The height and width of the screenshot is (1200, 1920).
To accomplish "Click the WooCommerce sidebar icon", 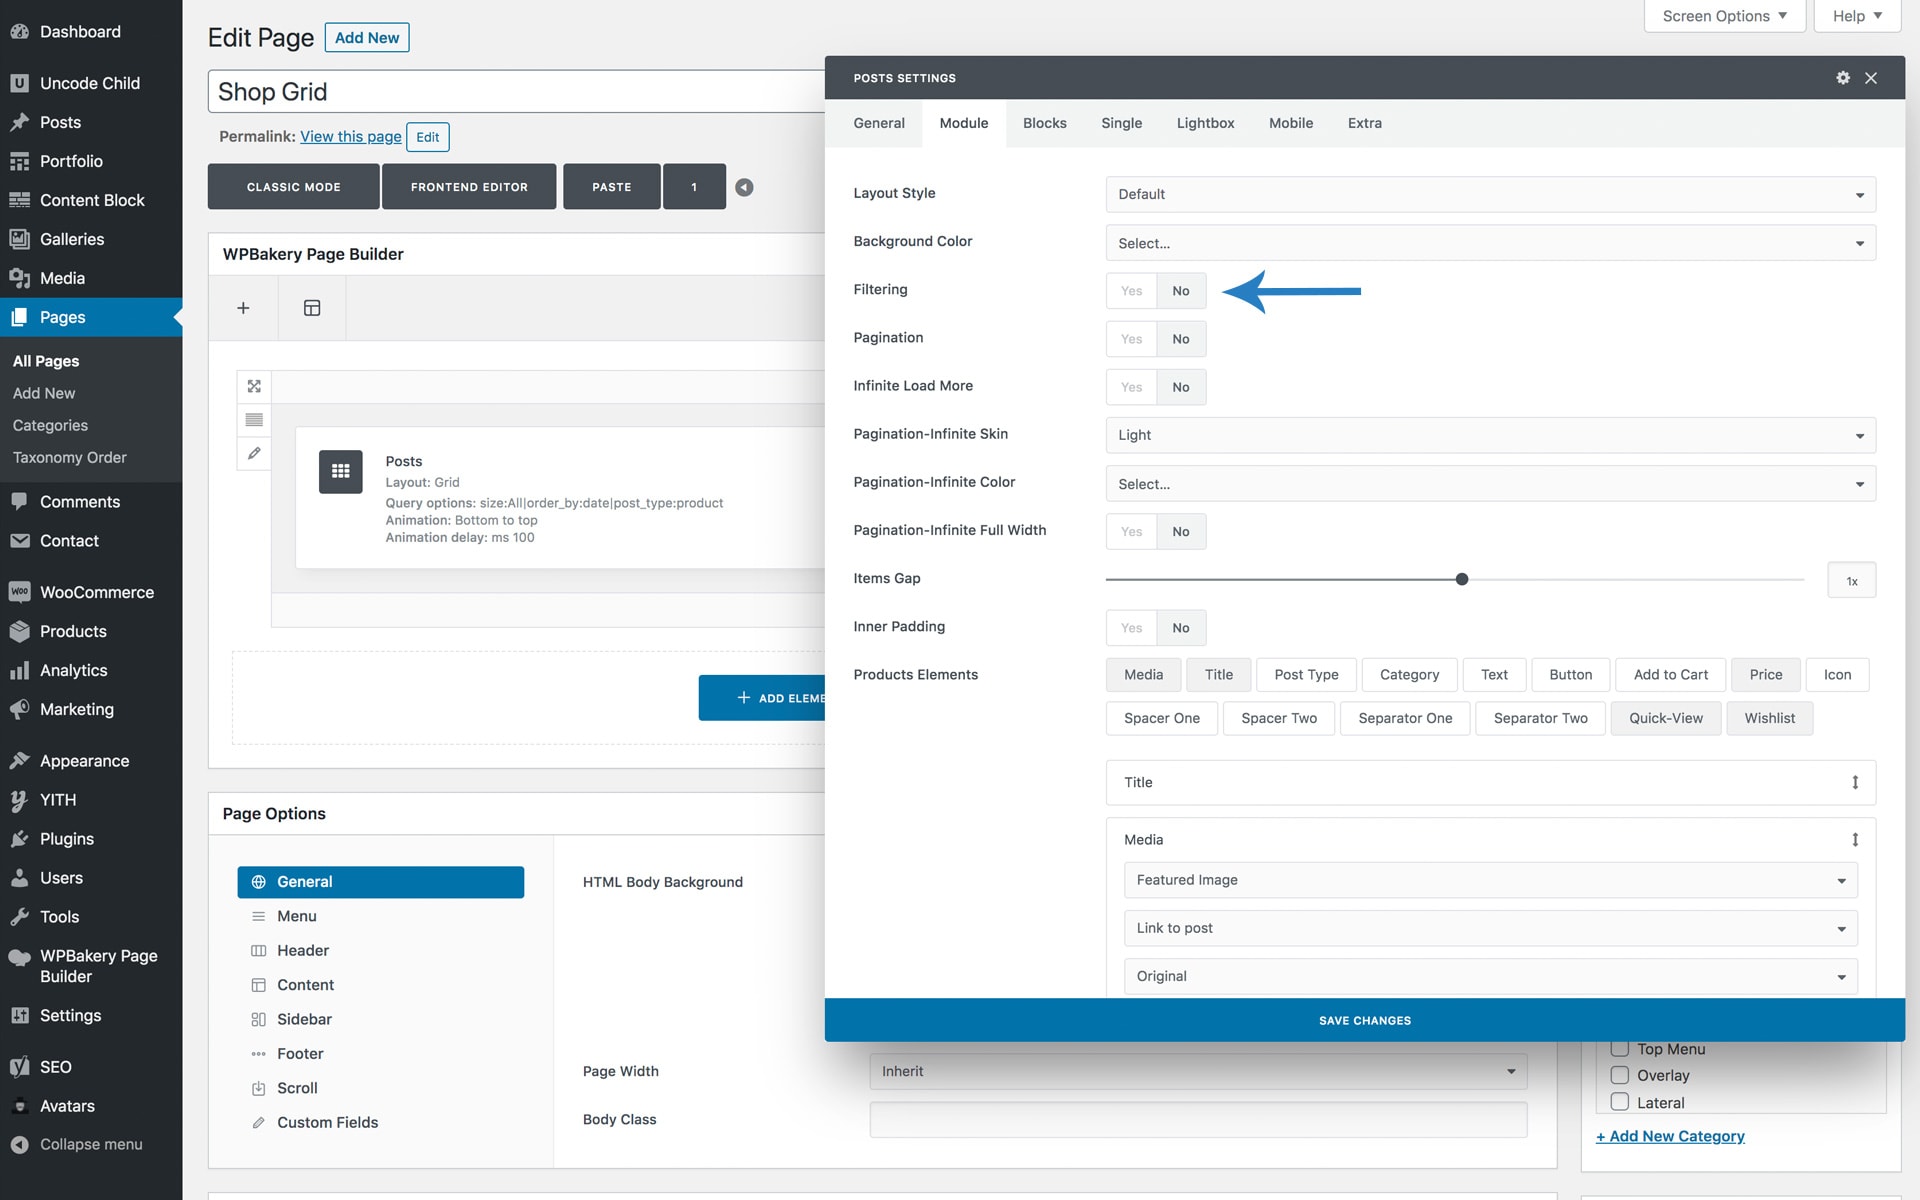I will point(19,592).
